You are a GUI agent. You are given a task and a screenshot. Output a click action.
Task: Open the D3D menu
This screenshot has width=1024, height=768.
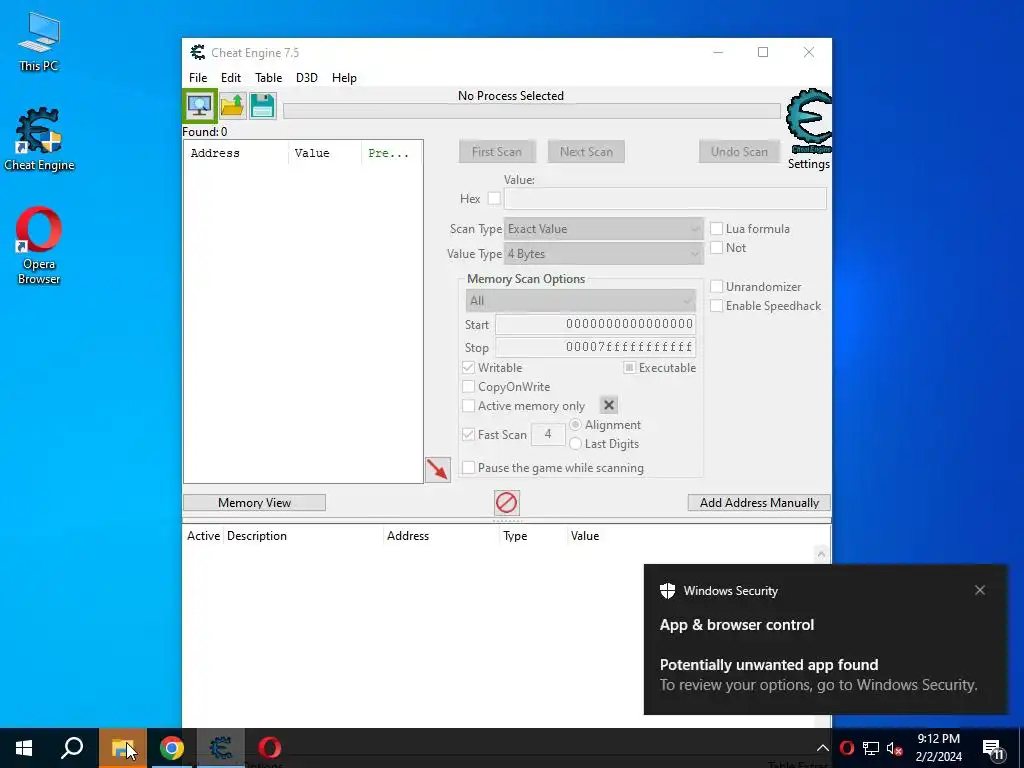(x=306, y=78)
